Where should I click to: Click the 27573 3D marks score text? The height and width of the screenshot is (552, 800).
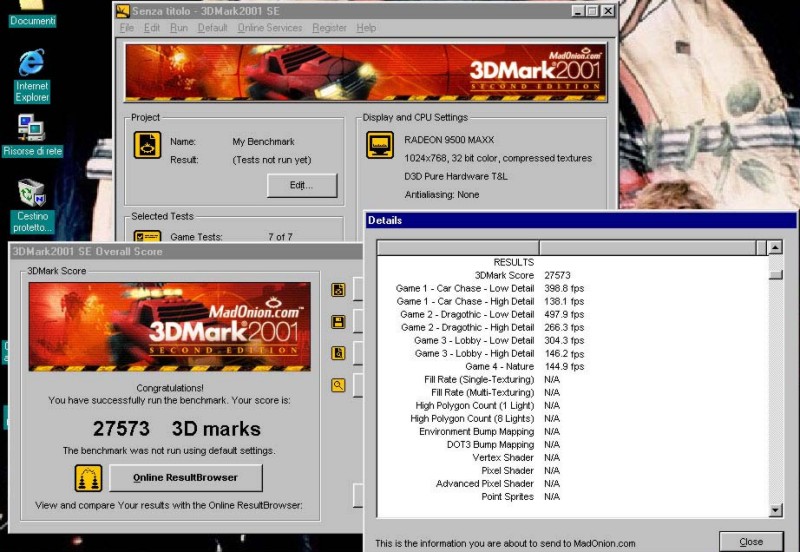[177, 429]
